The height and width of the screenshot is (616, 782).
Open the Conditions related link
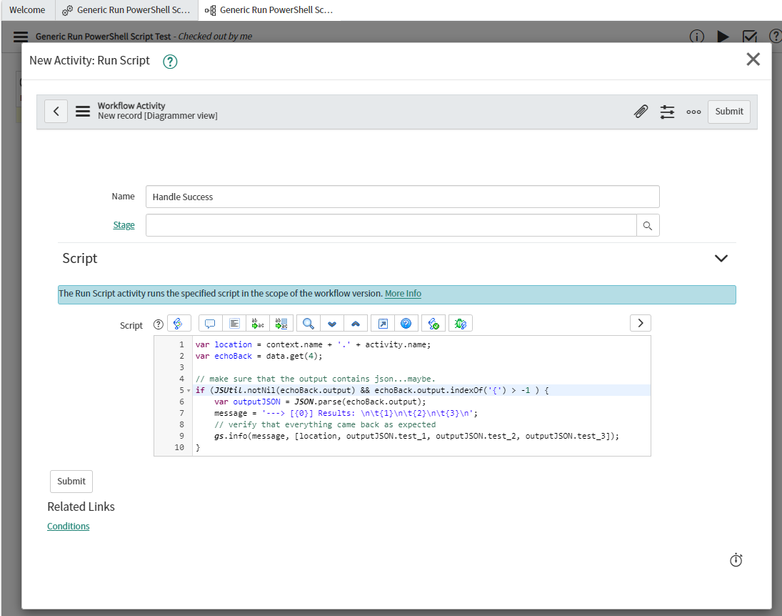point(68,526)
